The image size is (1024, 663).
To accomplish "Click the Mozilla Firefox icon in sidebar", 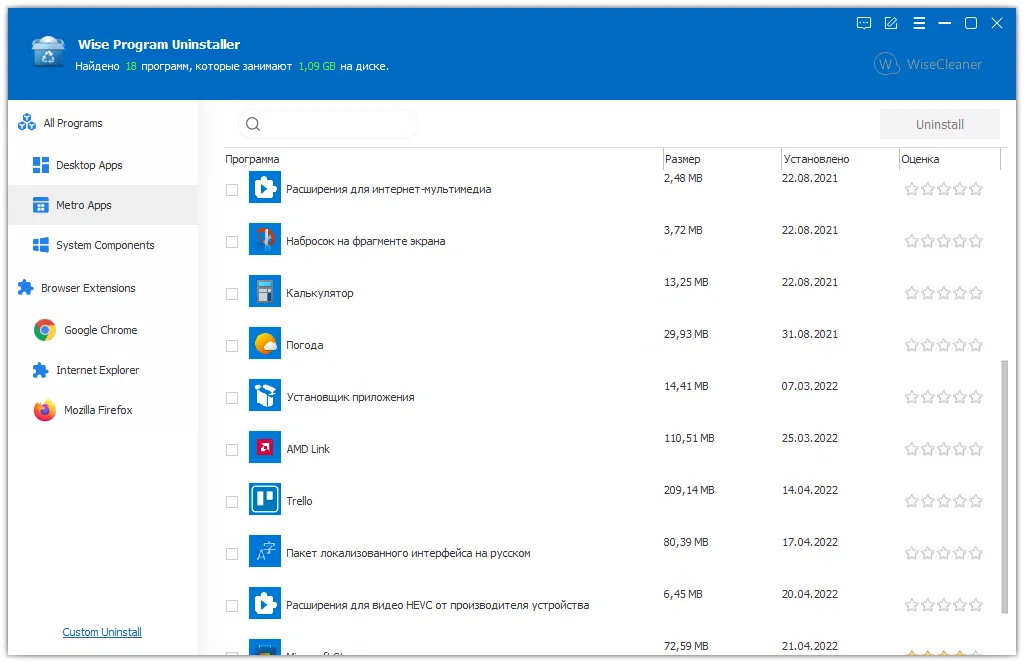I will pos(44,410).
